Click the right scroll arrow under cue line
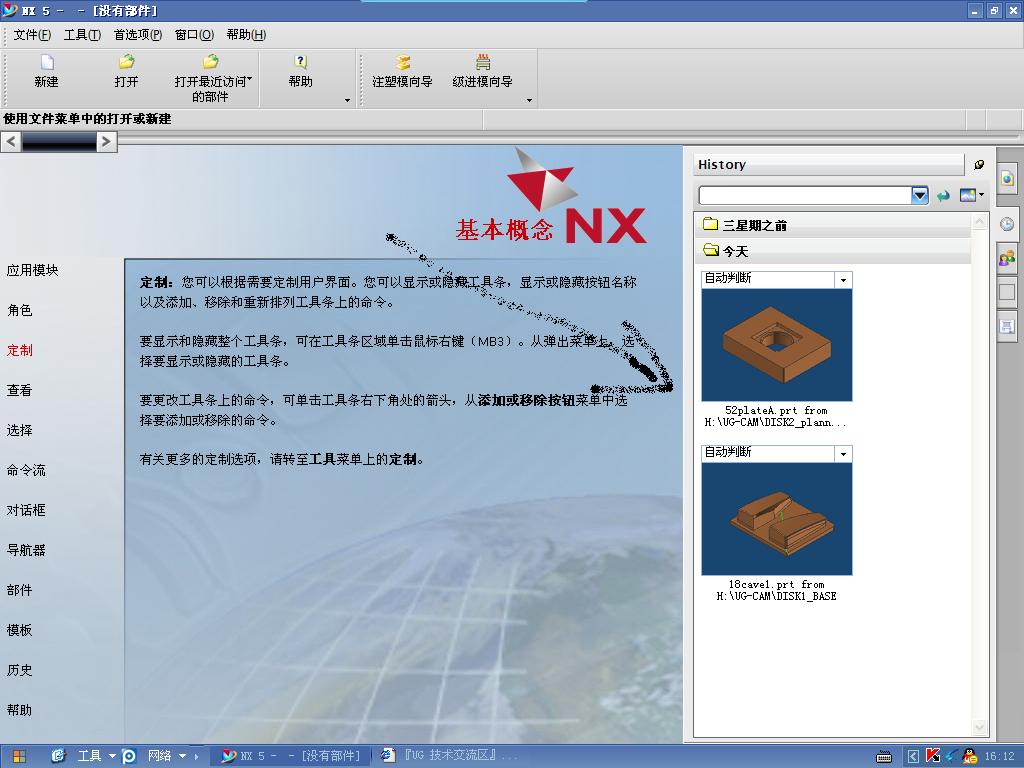This screenshot has height=768, width=1024. (106, 142)
